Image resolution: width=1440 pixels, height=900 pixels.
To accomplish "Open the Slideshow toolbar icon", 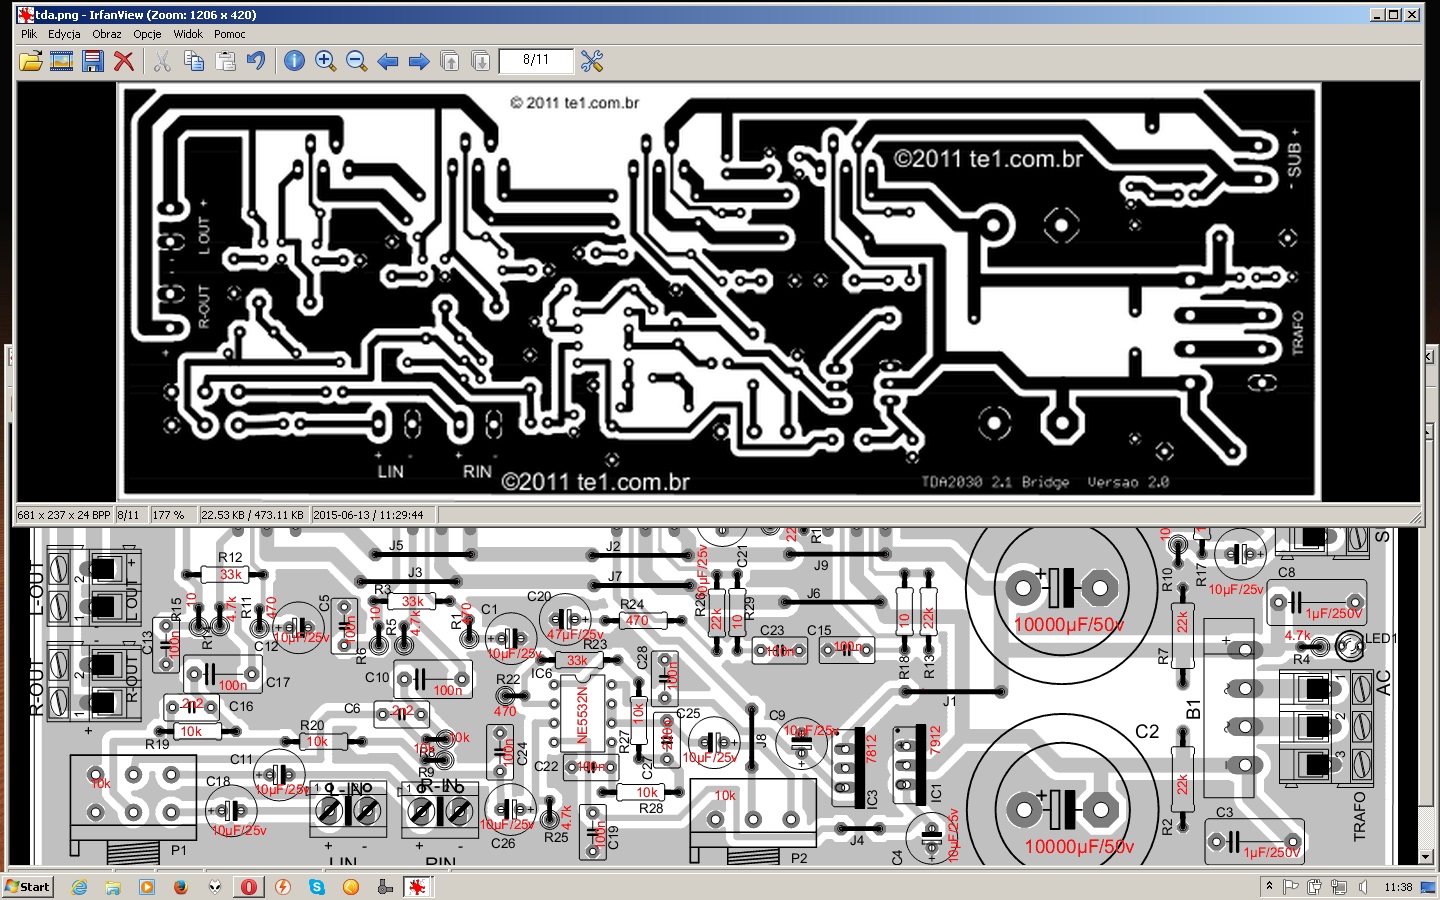I will [62, 61].
